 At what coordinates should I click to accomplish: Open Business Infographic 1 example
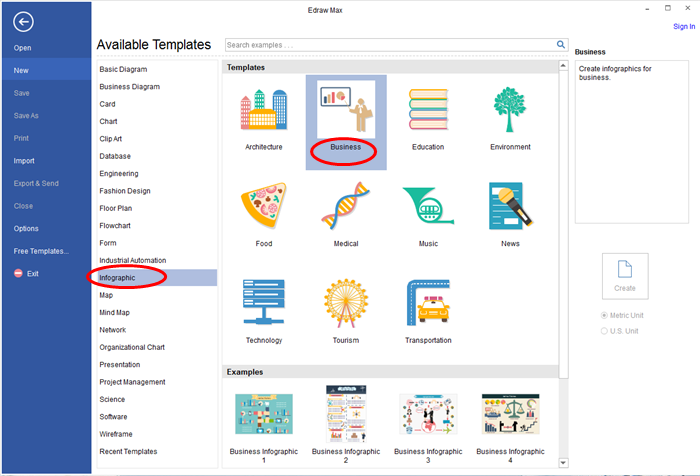click(x=264, y=414)
